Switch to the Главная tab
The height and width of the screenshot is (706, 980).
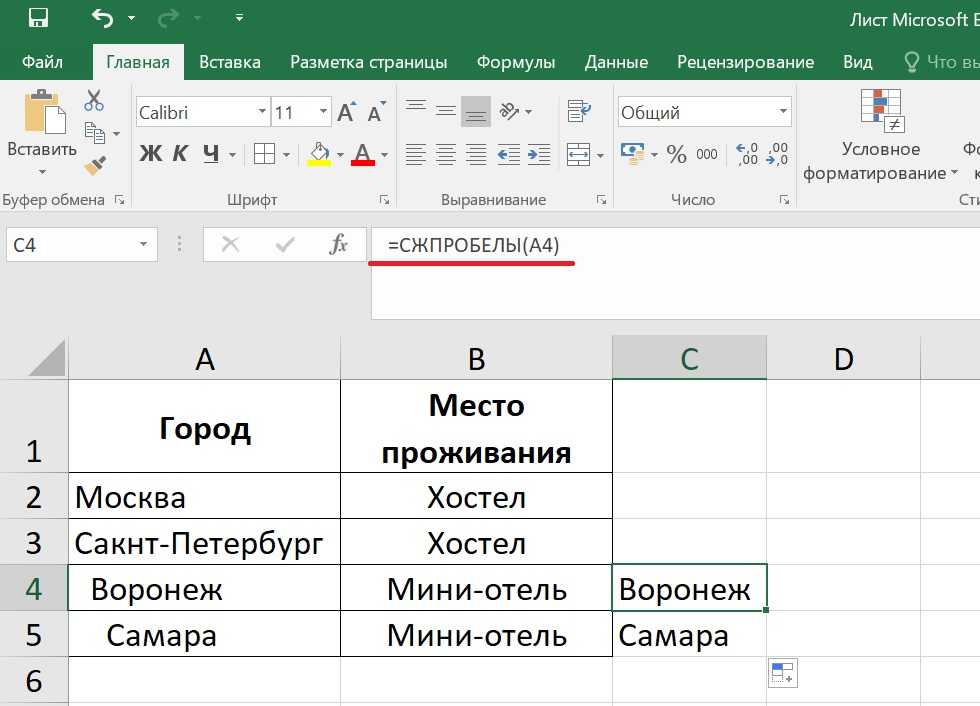click(138, 62)
